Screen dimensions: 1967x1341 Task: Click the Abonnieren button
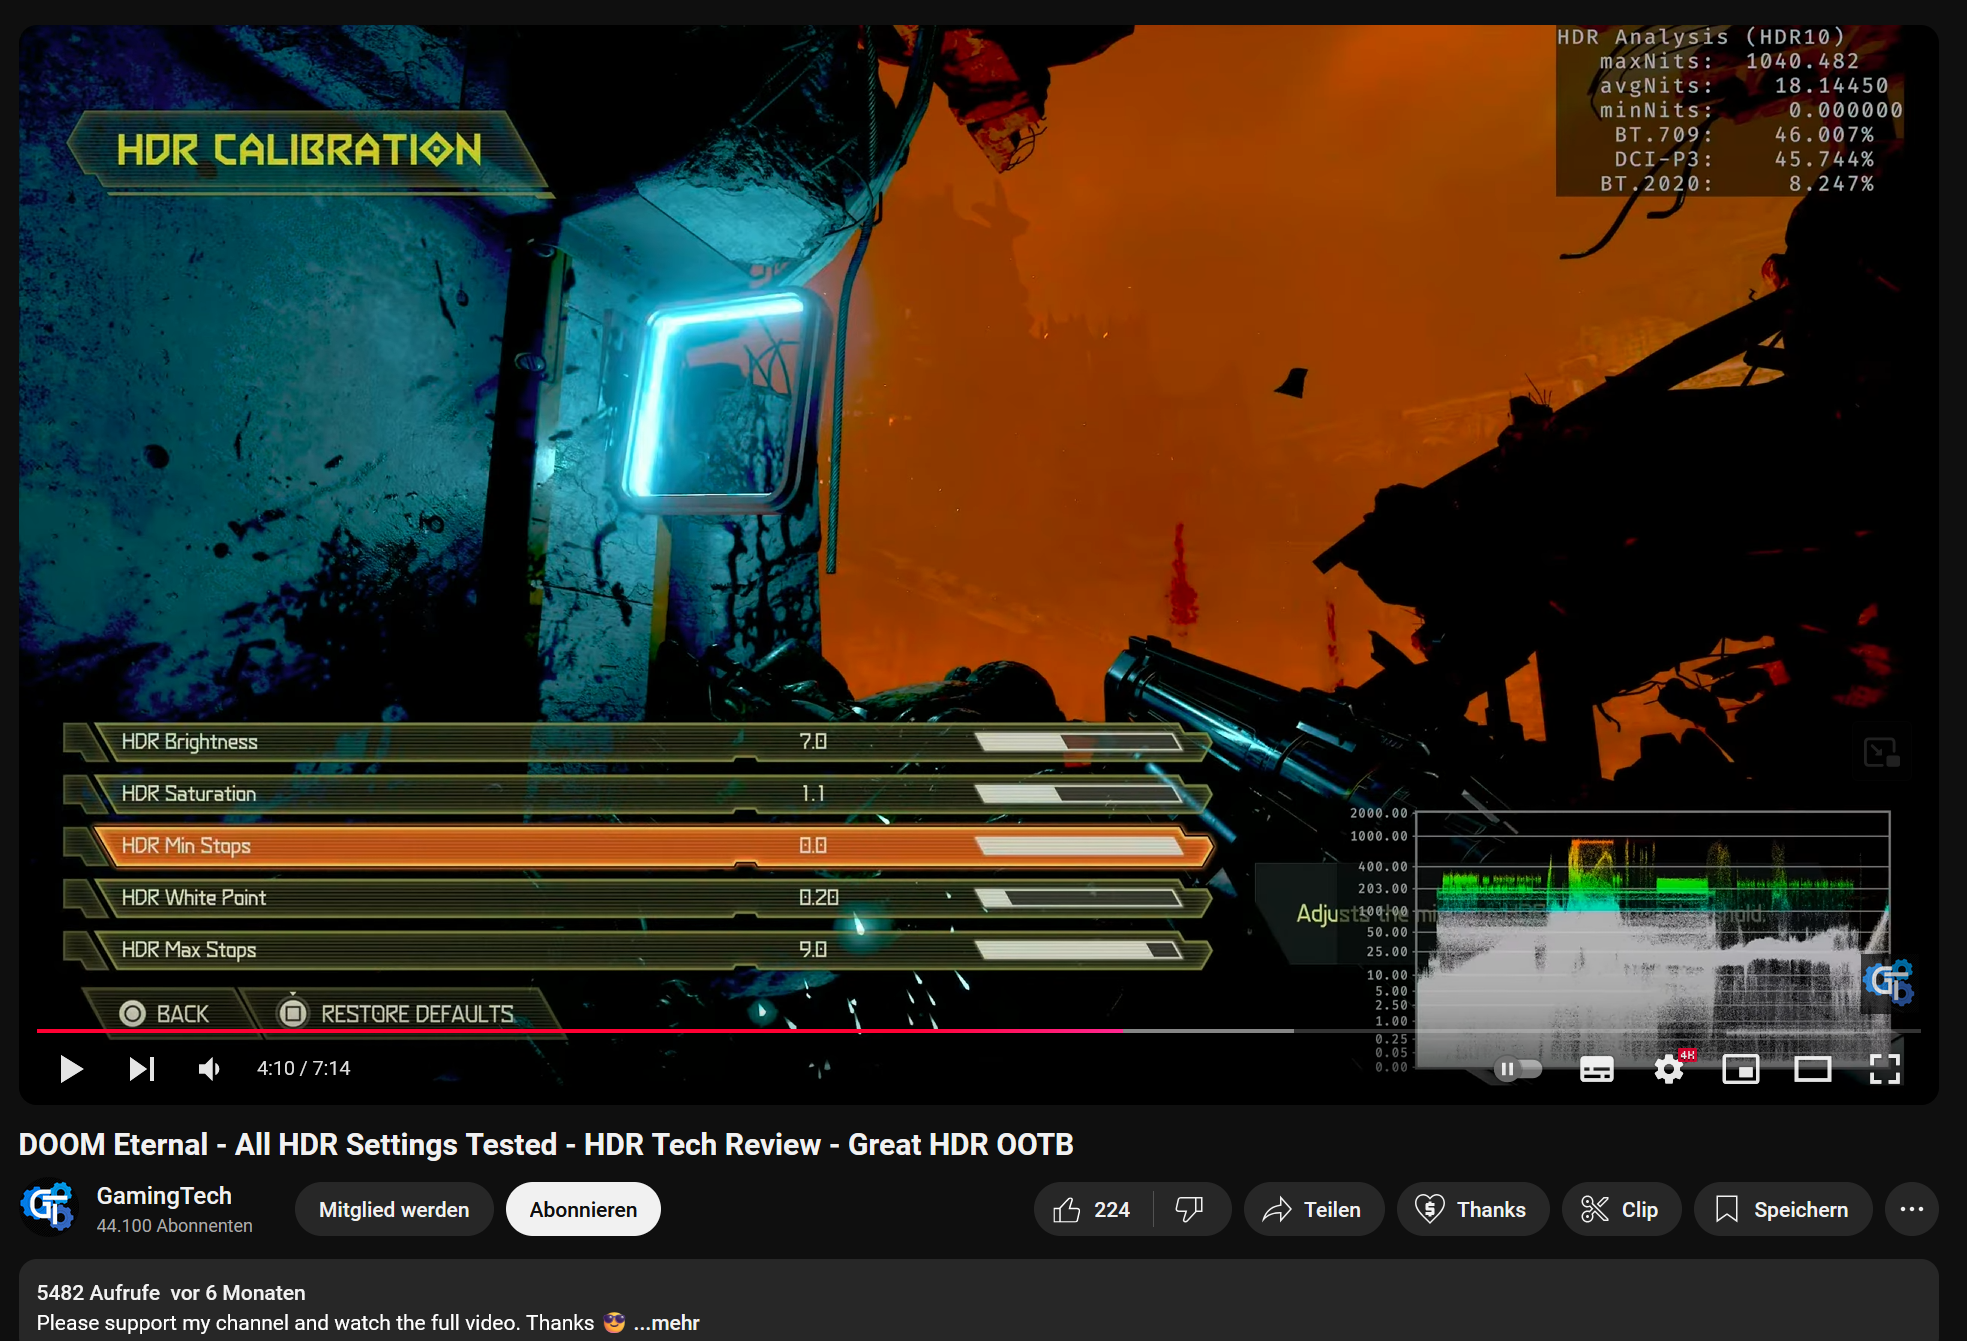point(583,1208)
